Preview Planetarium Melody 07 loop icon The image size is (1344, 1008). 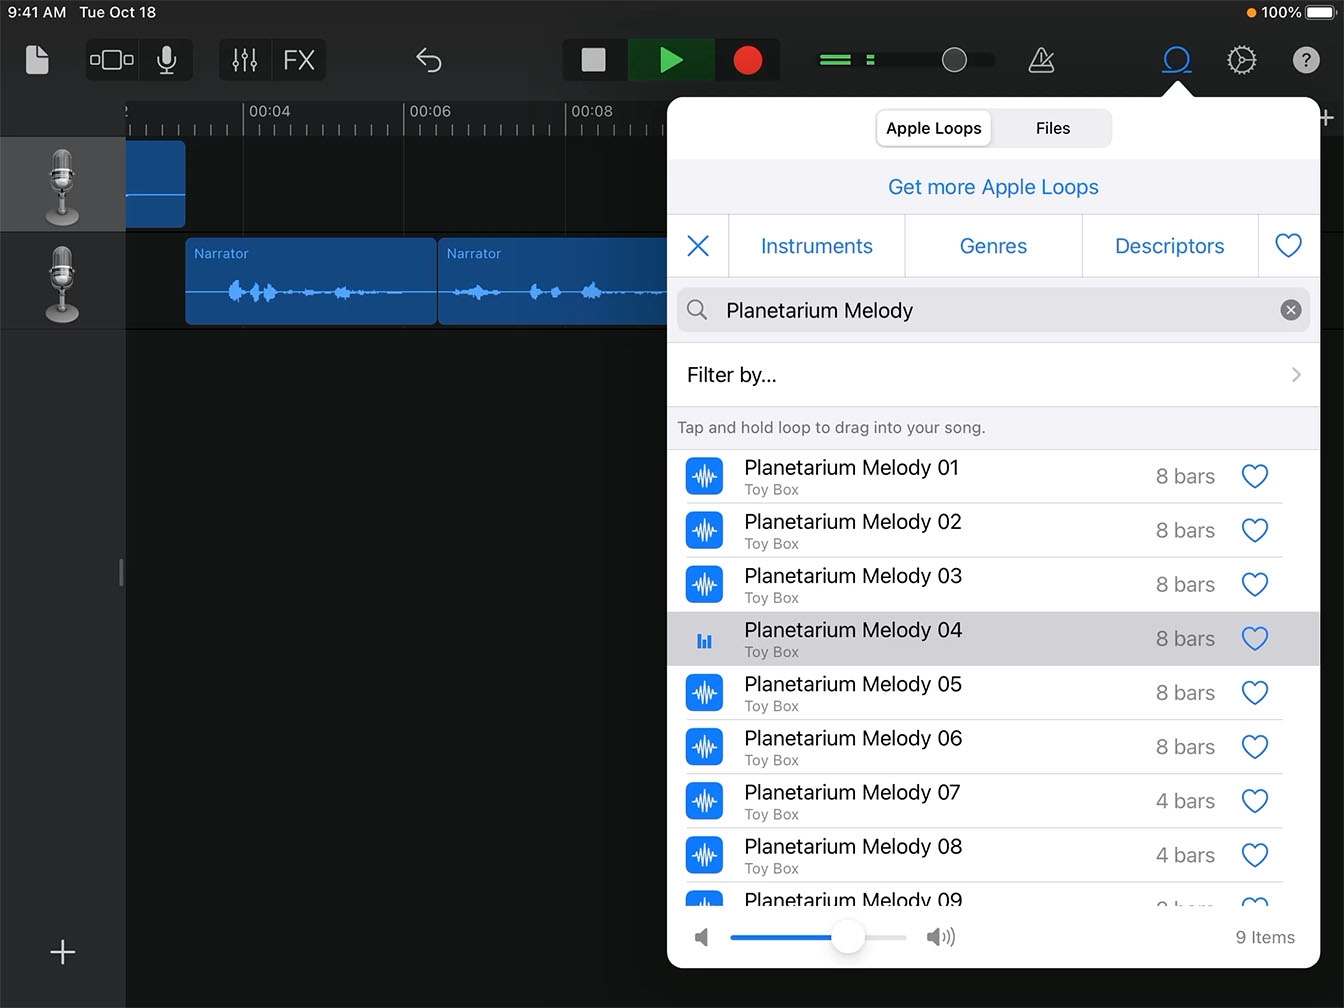click(x=704, y=800)
